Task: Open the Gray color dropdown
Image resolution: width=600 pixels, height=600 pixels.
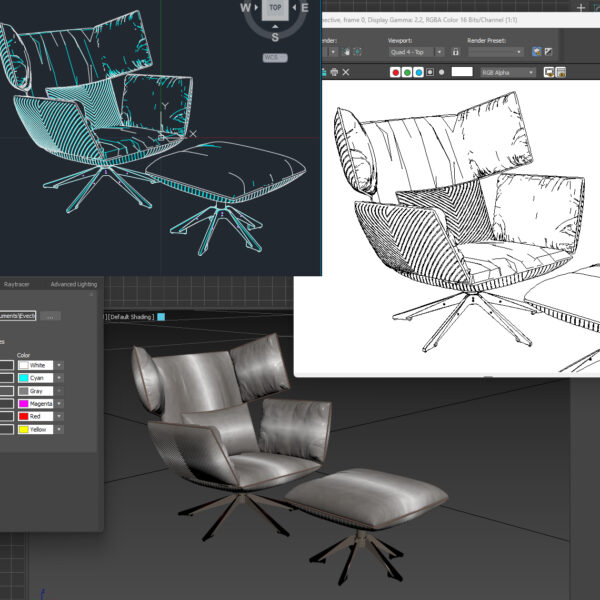Action: pos(59,391)
